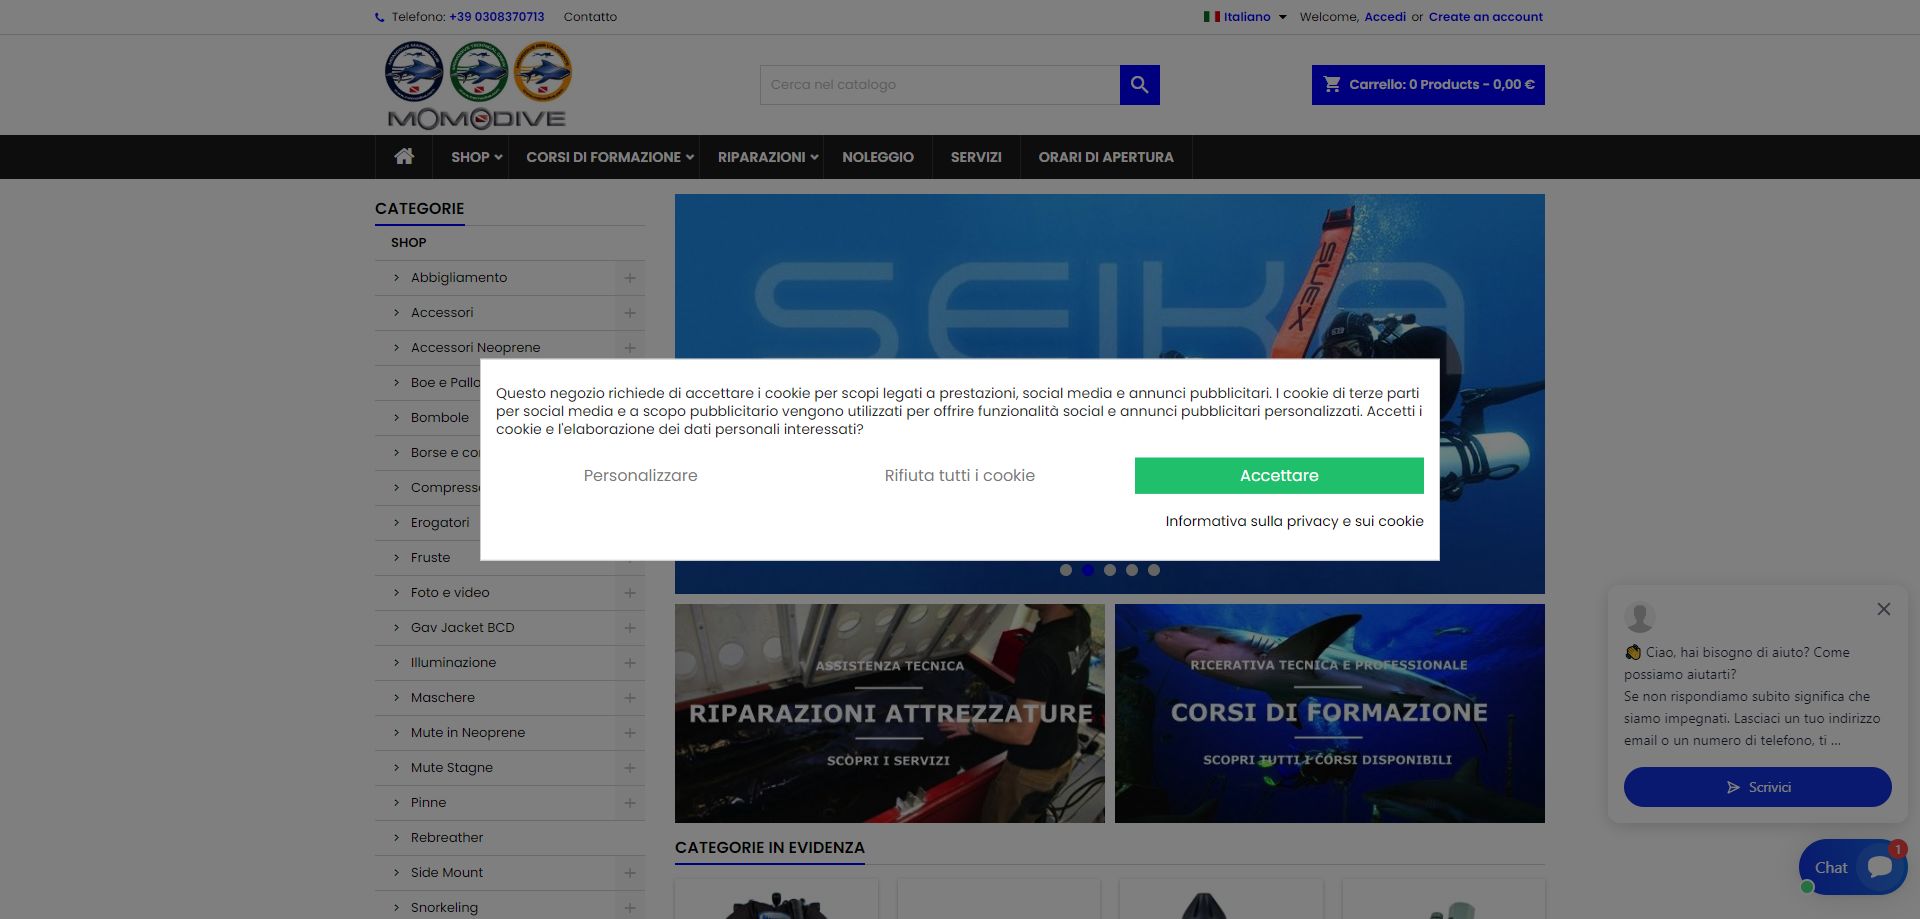Click Personalizzare cookie settings

pos(641,476)
